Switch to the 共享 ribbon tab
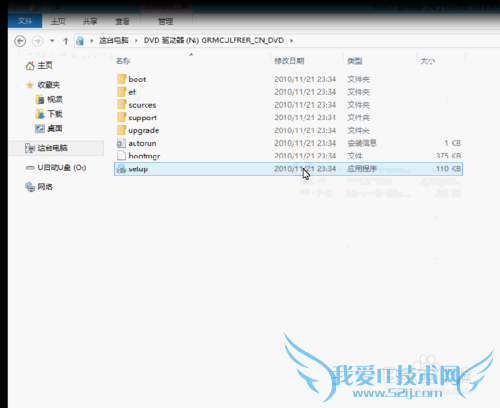500x408 pixels. (x=90, y=21)
